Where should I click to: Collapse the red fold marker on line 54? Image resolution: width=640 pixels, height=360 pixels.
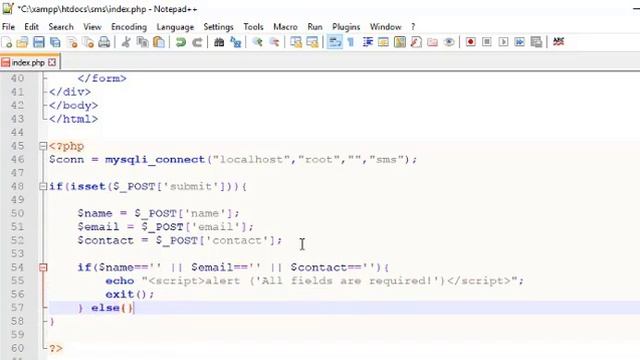43,267
